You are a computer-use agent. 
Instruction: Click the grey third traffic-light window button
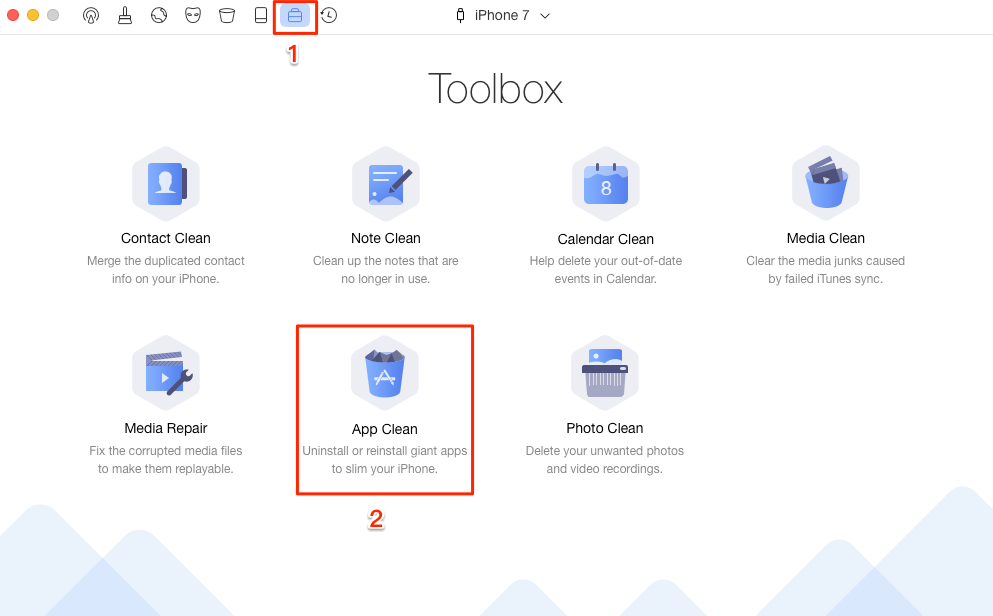click(x=53, y=15)
